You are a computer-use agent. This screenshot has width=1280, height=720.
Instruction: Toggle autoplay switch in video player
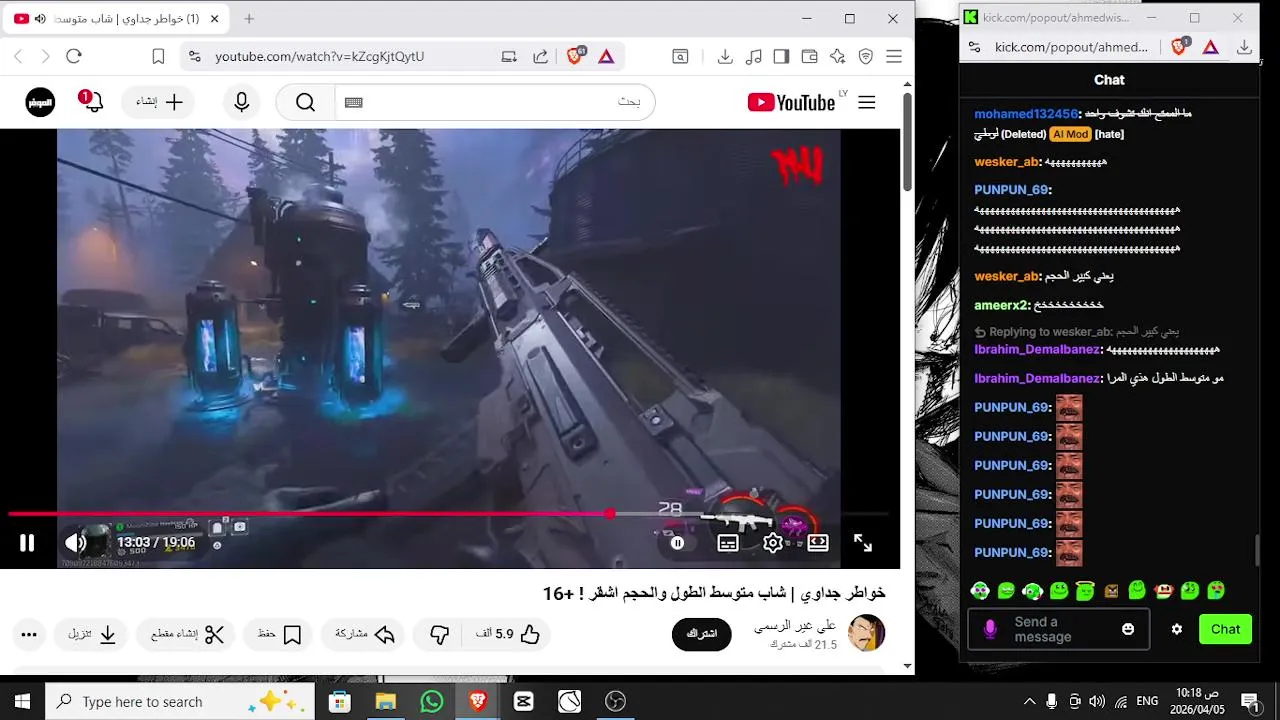[677, 543]
